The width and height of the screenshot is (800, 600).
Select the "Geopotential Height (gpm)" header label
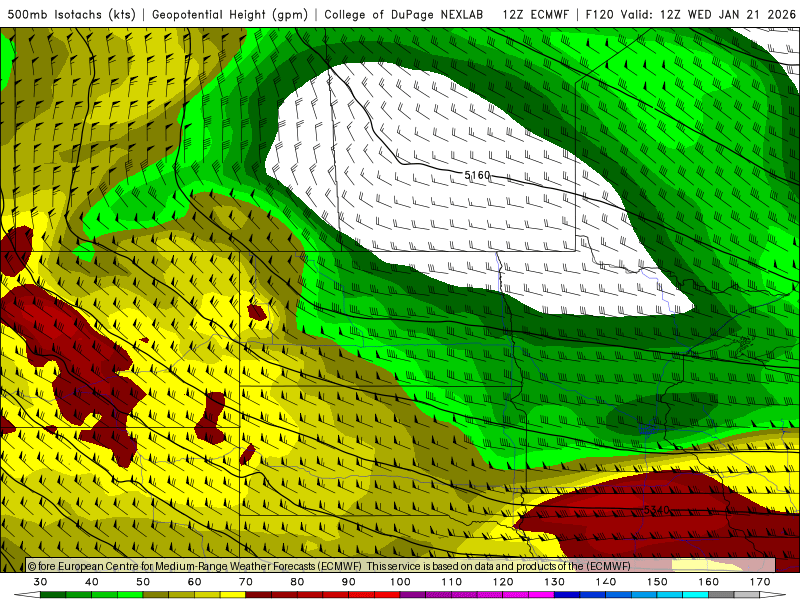[x=230, y=14]
